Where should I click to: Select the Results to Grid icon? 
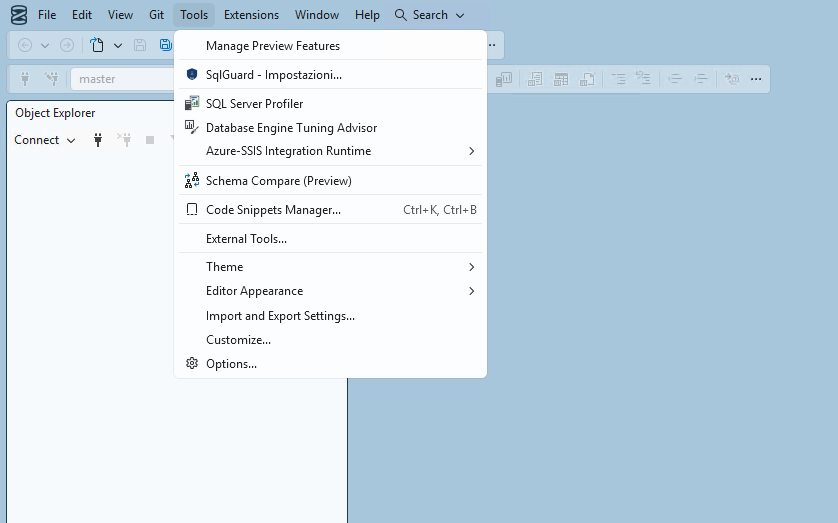(561, 80)
